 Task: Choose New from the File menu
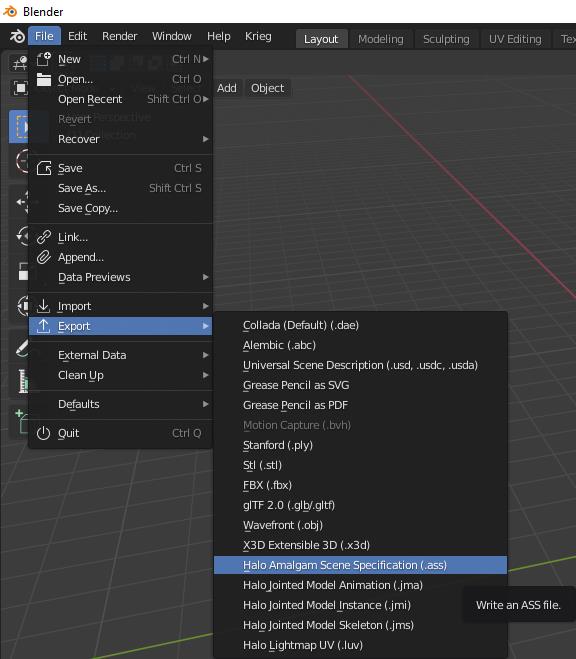point(121,59)
